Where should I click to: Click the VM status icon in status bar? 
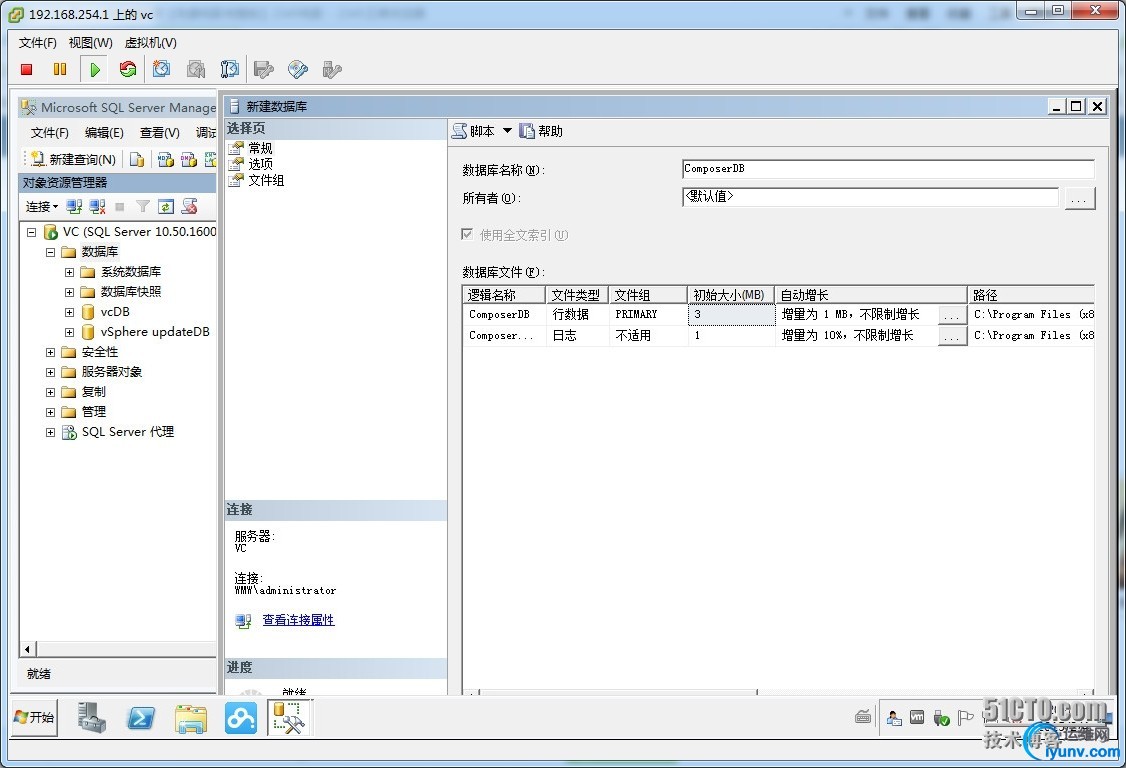click(917, 717)
